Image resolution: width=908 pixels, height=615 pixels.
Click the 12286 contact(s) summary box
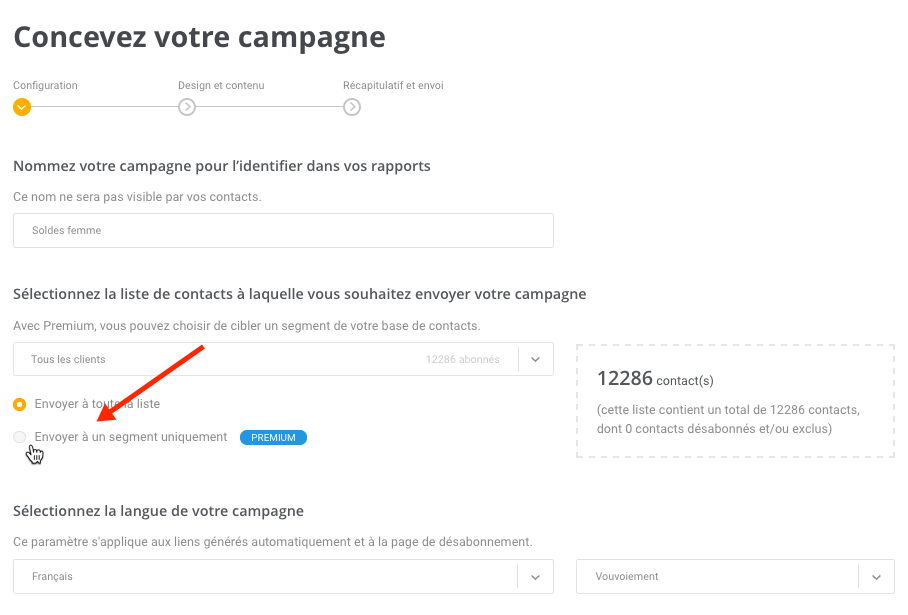[x=735, y=401]
